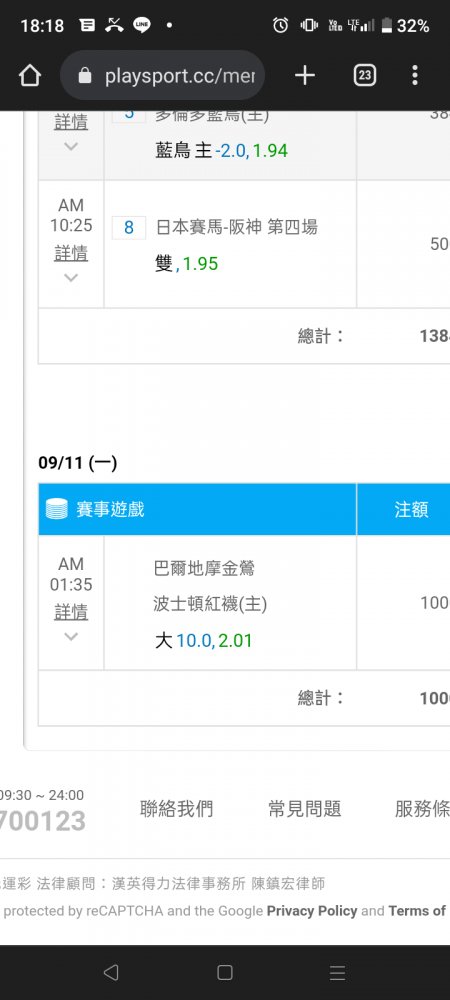Open 詳情 link for AM 01:35
450x1000 pixels.
(x=71, y=612)
